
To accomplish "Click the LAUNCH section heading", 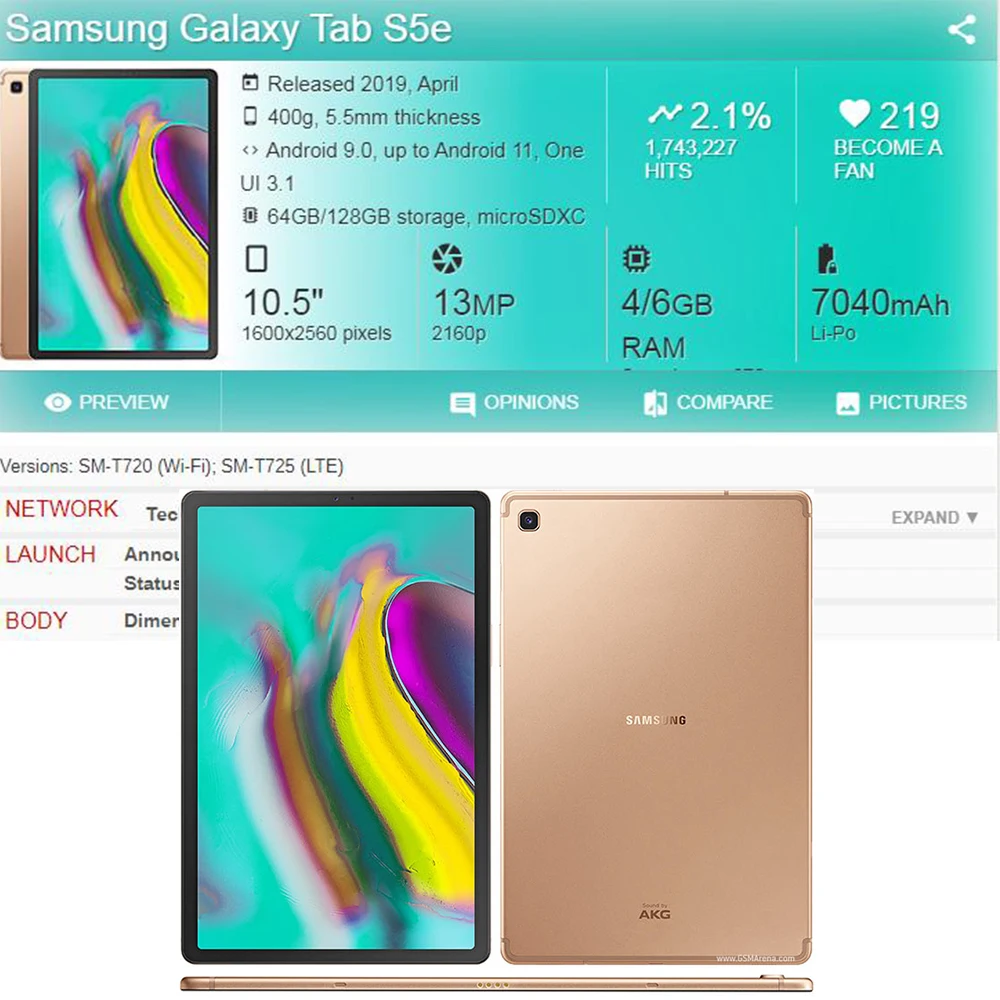I will 50,554.
